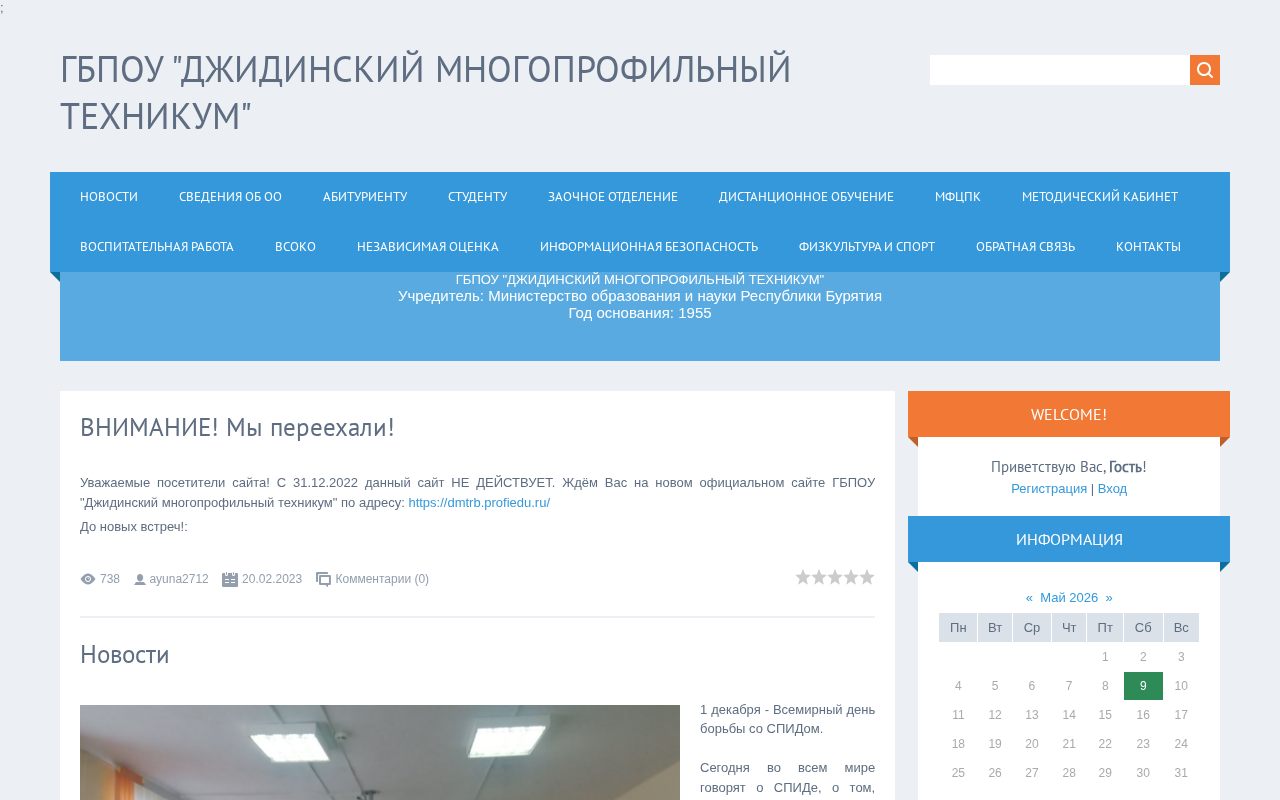Screen dimensions: 1280x800
Task: Click the Регистрация link
Action: tap(1049, 489)
